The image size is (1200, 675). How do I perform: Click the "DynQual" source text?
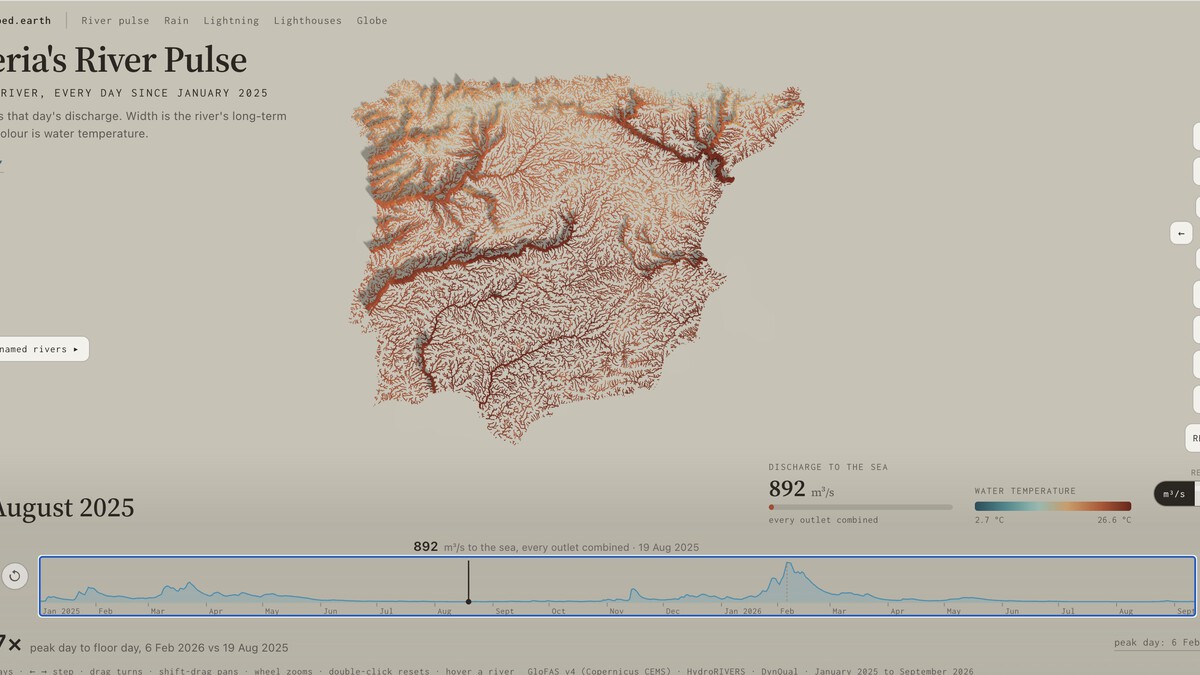(x=780, y=672)
